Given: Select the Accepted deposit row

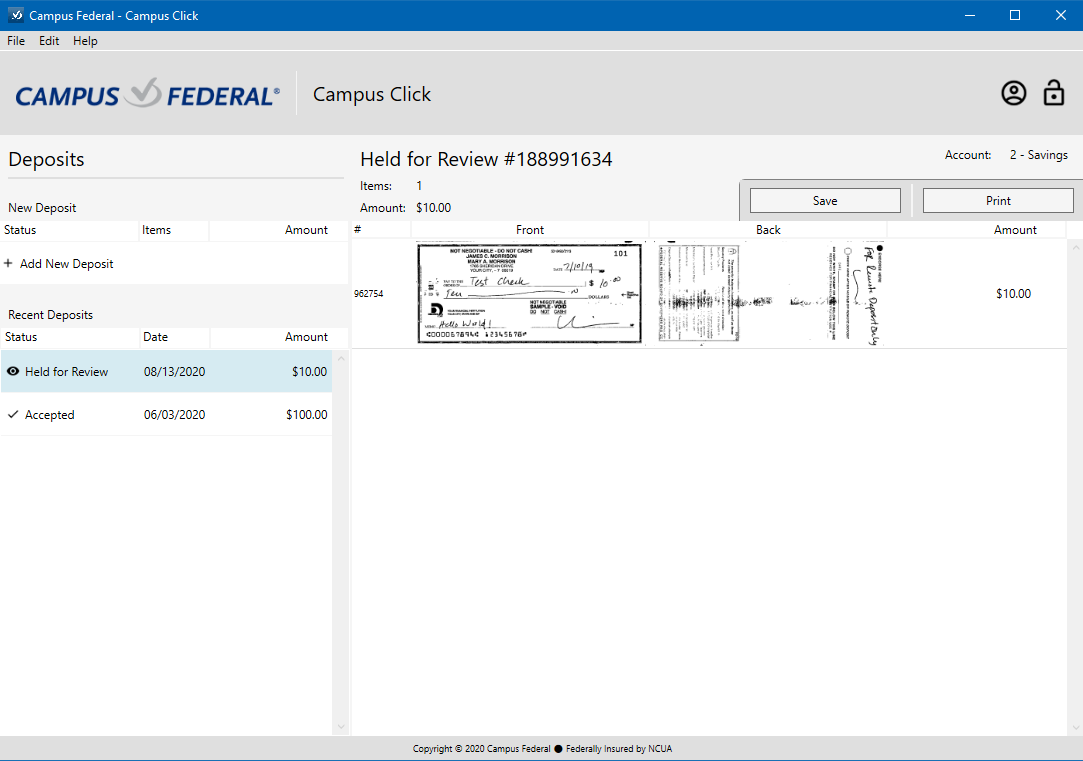Looking at the screenshot, I should click(x=166, y=414).
